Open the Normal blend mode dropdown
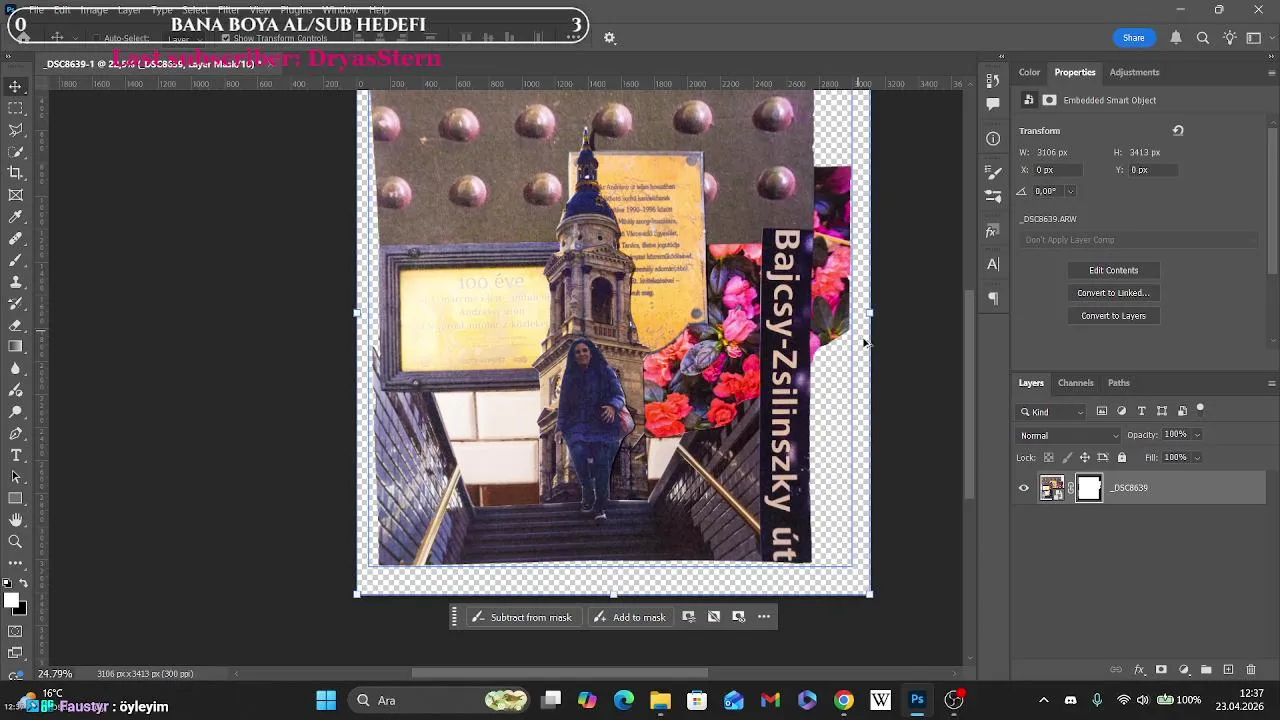Viewport: 1280px width, 720px height. 1069,435
